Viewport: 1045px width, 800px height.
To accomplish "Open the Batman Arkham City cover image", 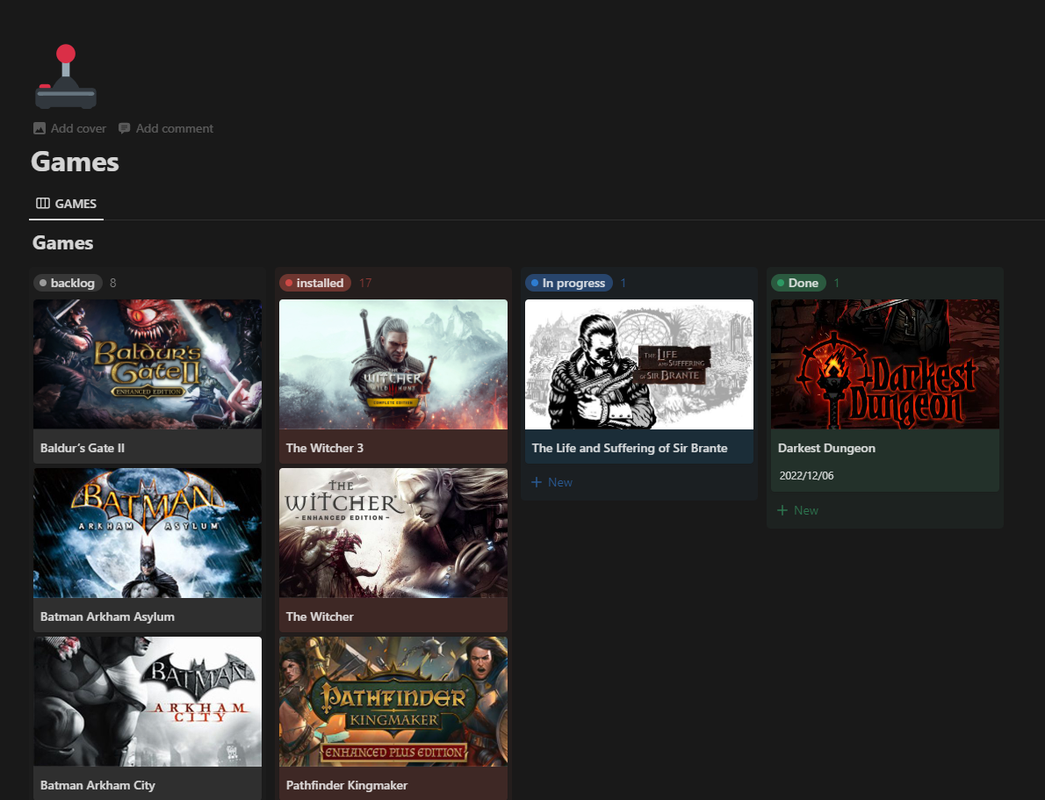I will [147, 701].
